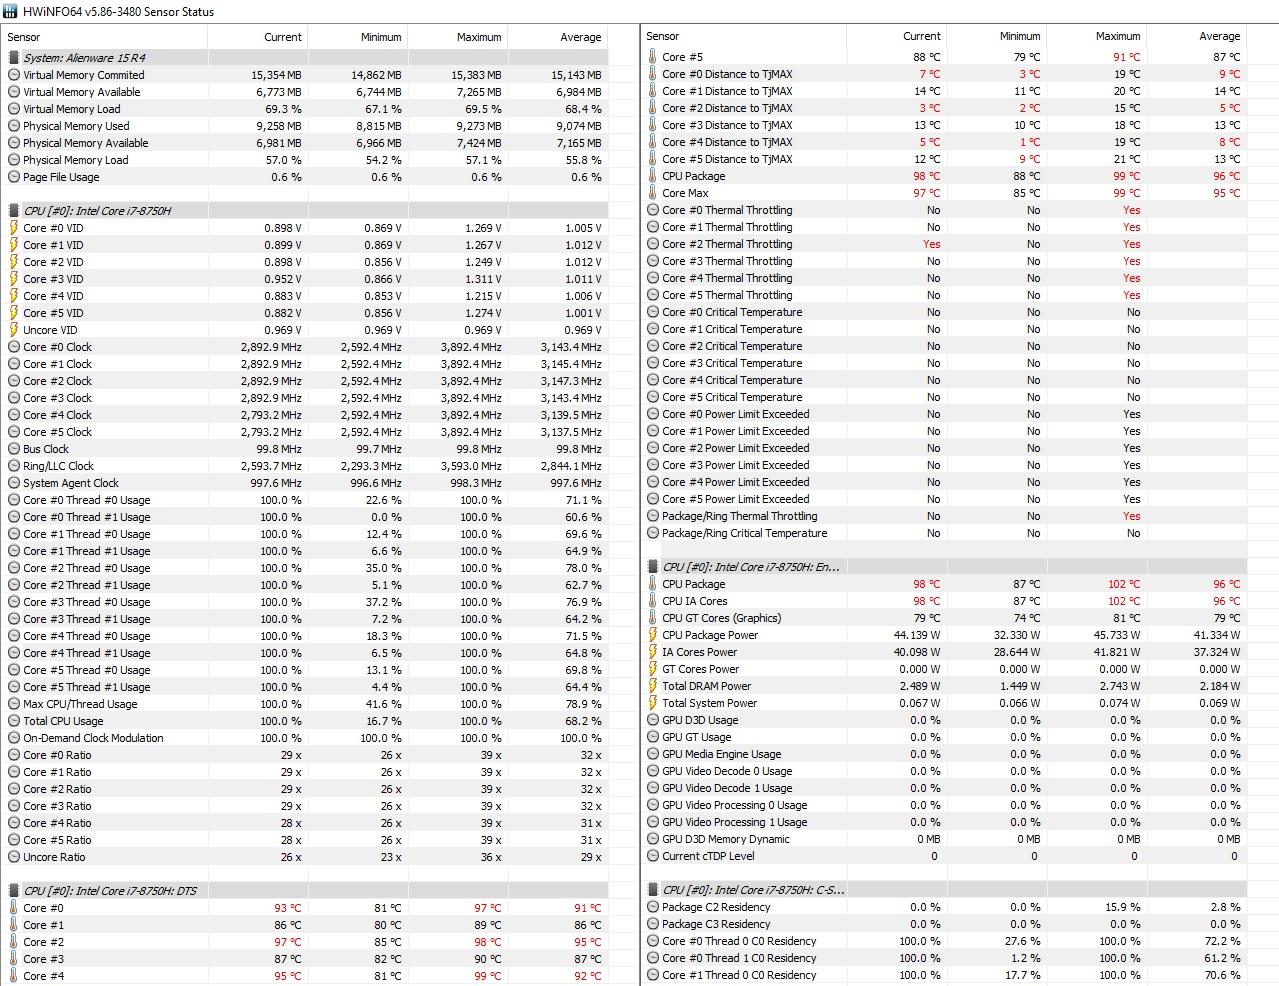Select the Physical Memory Used row

(x=76, y=126)
